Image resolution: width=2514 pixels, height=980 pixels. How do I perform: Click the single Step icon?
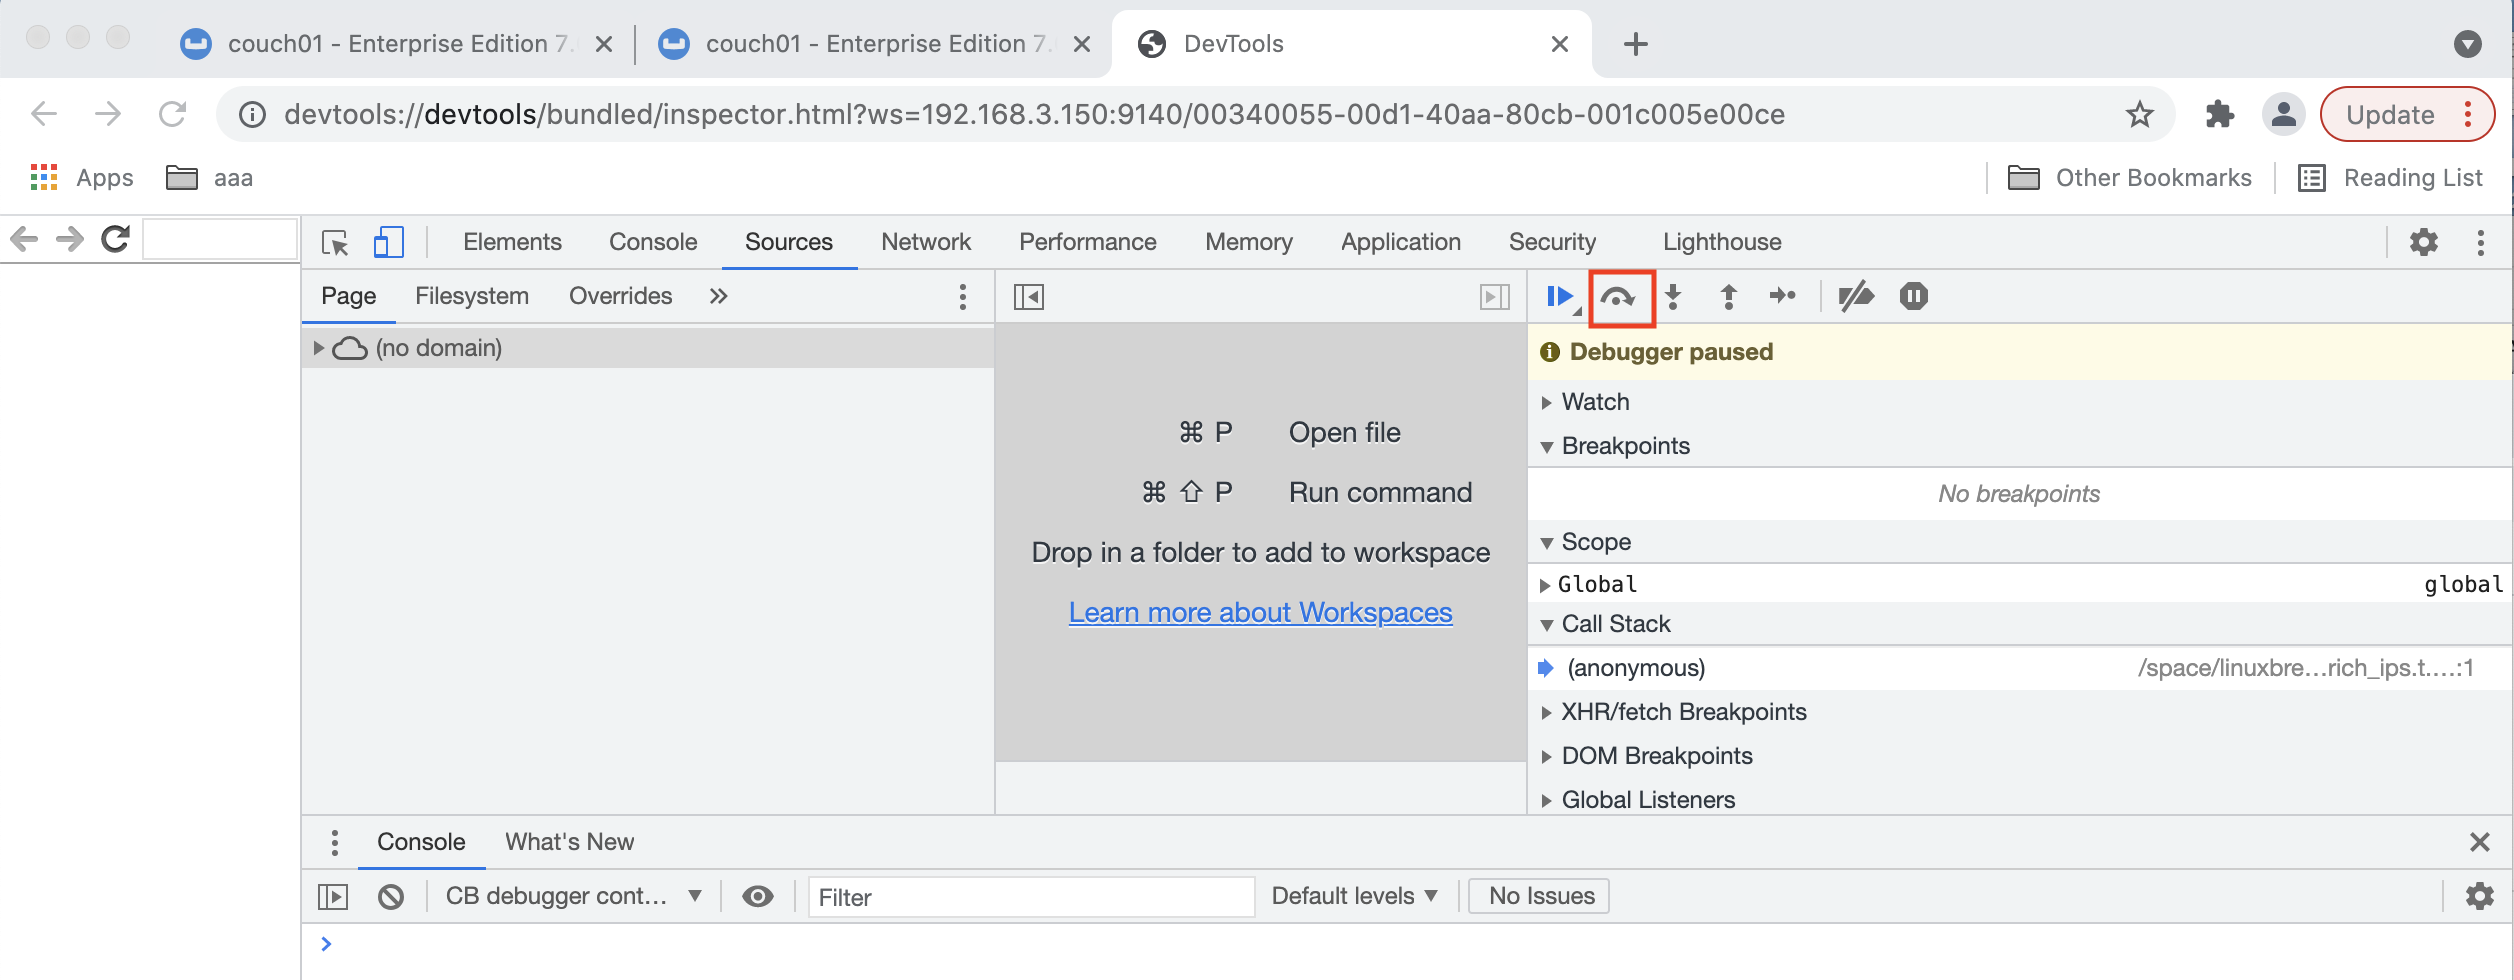1782,296
